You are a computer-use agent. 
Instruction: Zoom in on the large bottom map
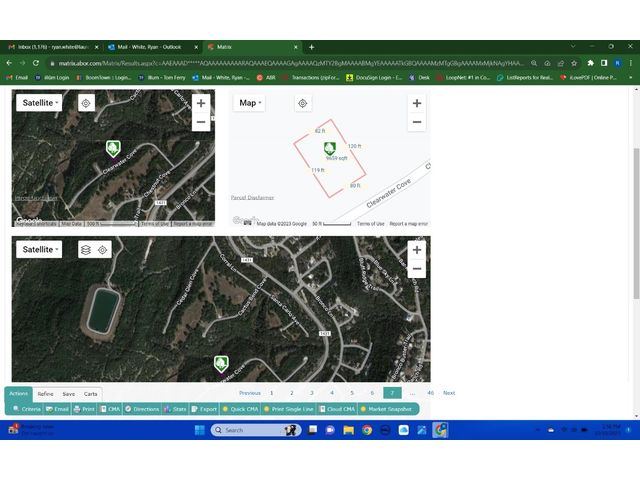click(x=417, y=250)
